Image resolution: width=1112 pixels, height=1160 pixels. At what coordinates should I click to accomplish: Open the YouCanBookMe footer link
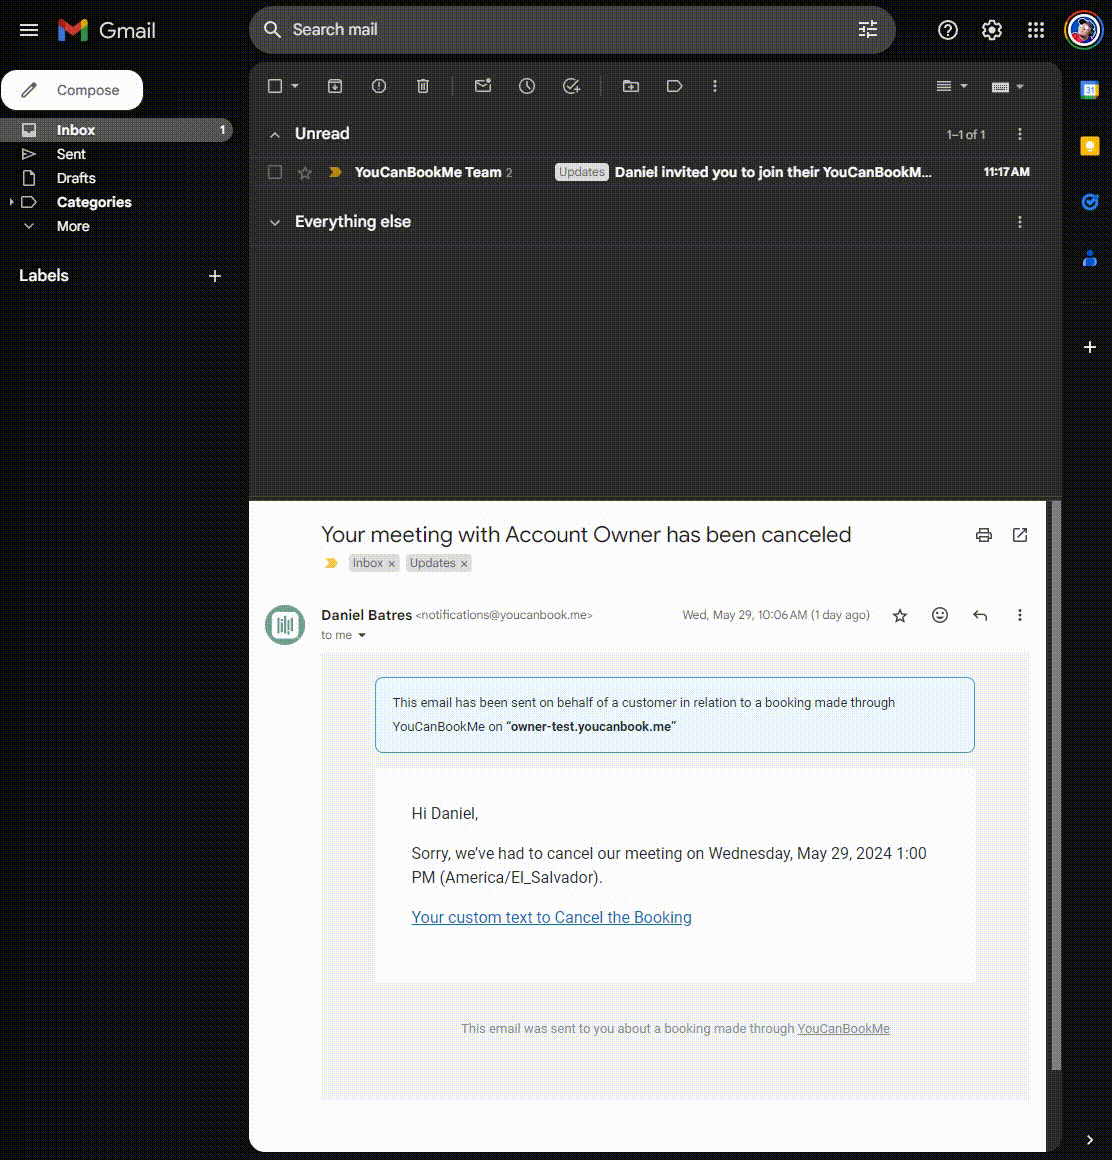(843, 1029)
